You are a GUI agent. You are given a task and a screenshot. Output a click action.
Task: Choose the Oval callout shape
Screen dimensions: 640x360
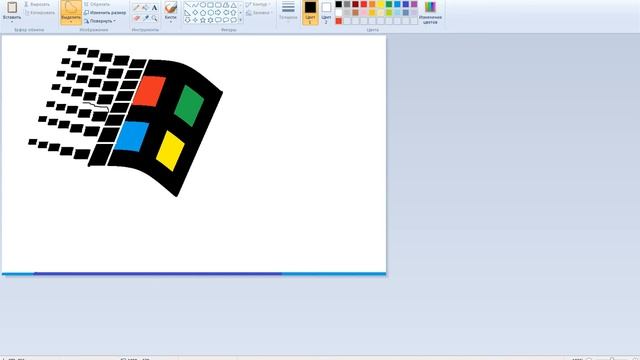coord(226,20)
